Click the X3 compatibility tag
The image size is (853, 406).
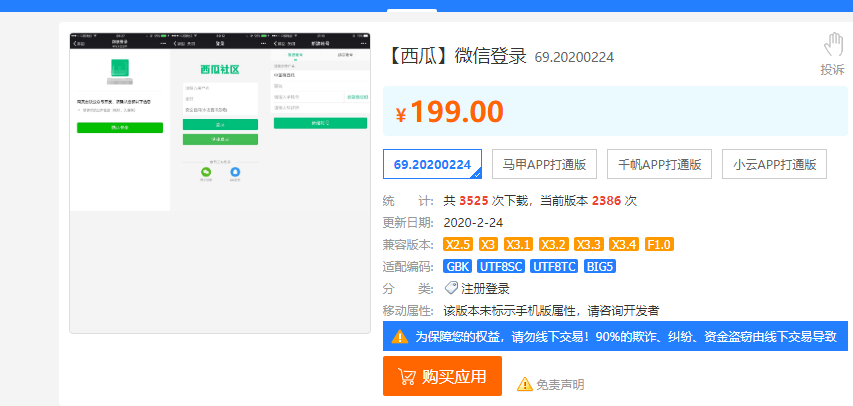click(x=488, y=244)
